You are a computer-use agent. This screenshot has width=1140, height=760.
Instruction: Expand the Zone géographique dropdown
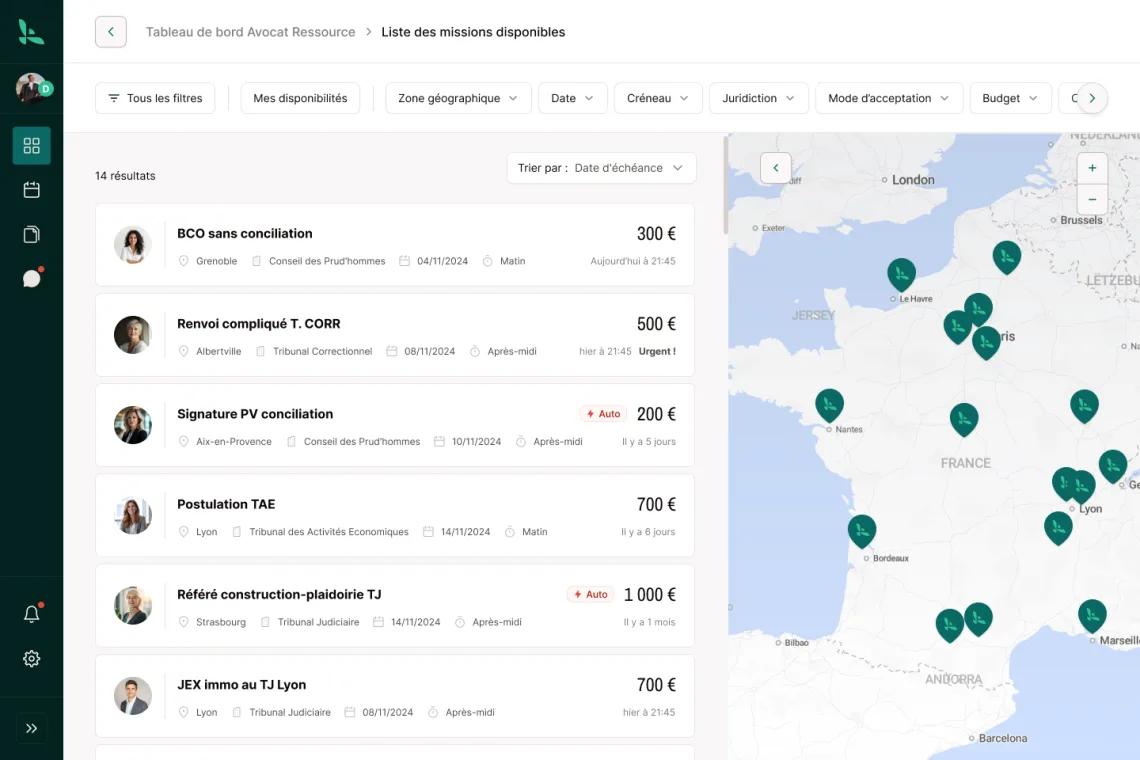(x=458, y=98)
